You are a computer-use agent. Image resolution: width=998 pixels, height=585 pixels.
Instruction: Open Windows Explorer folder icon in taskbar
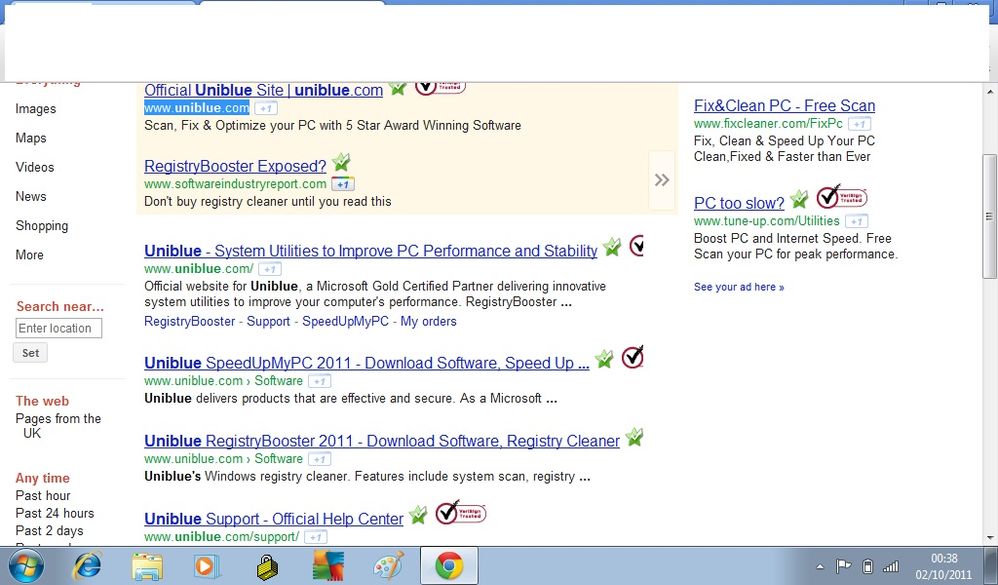[x=147, y=566]
